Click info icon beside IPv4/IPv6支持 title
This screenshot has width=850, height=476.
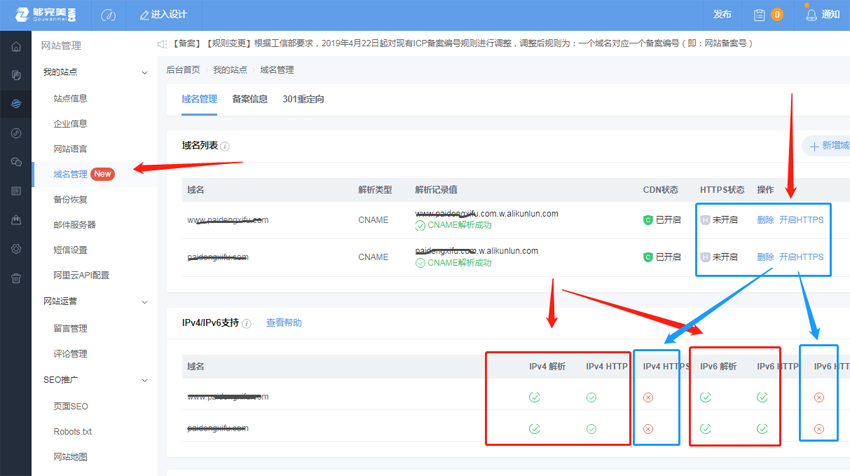247,324
